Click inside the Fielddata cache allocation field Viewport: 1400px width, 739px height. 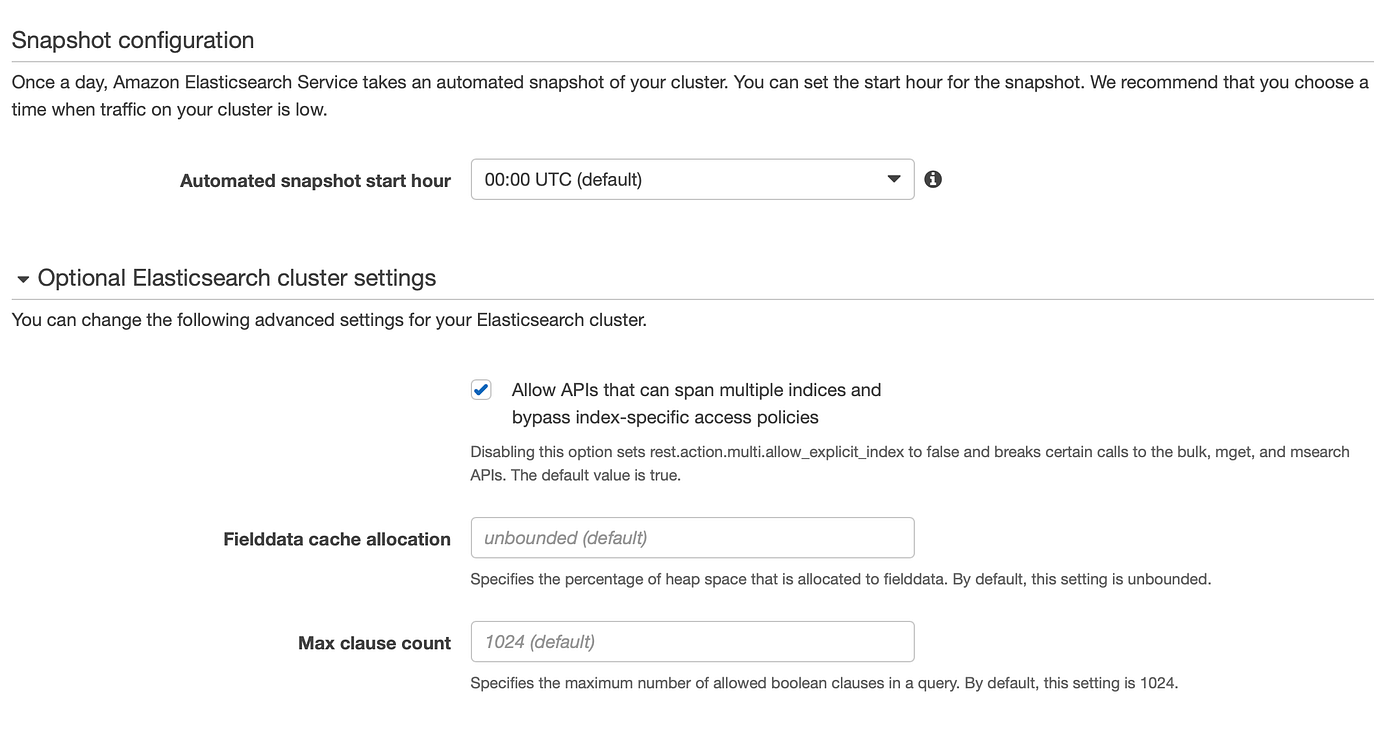click(x=692, y=537)
